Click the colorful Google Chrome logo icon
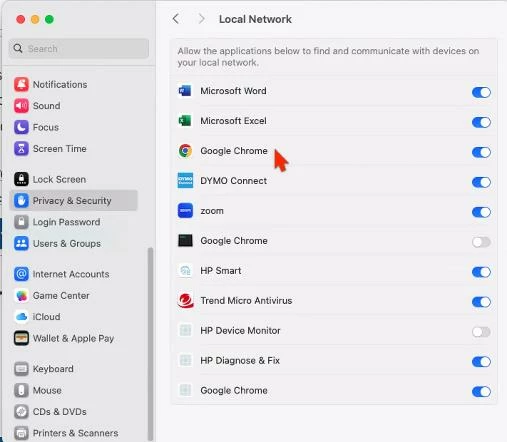The image size is (507, 442). click(185, 151)
